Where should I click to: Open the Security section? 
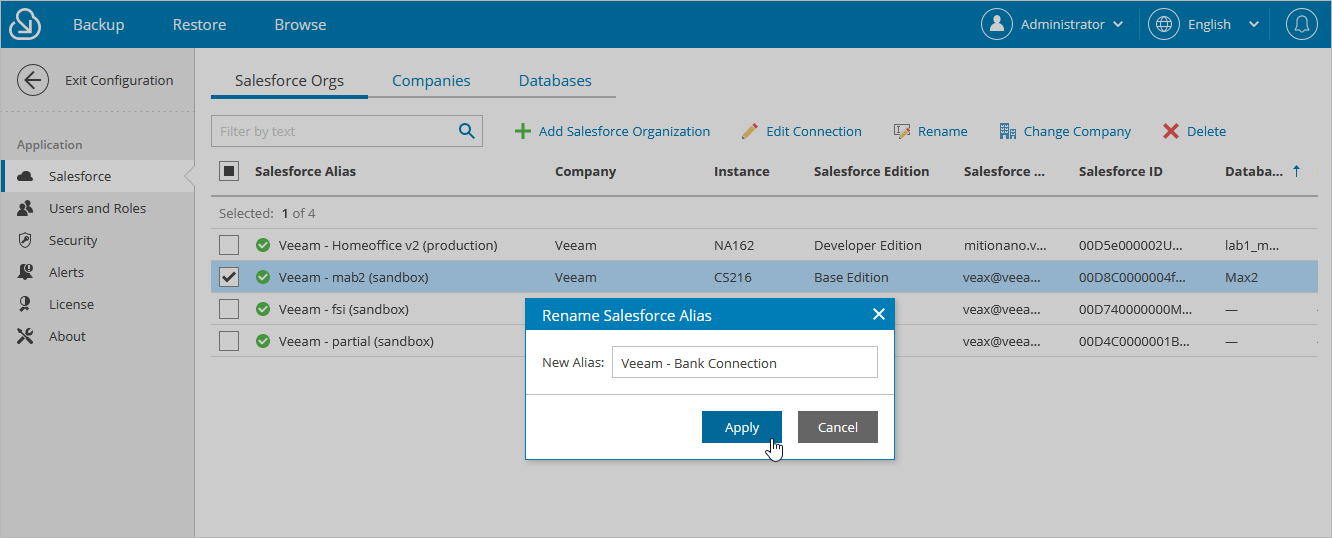tap(73, 240)
